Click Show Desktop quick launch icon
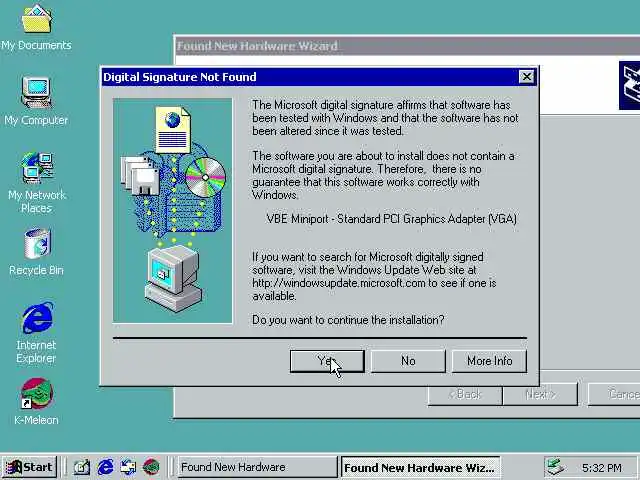The width and height of the screenshot is (640, 480). click(x=82, y=467)
